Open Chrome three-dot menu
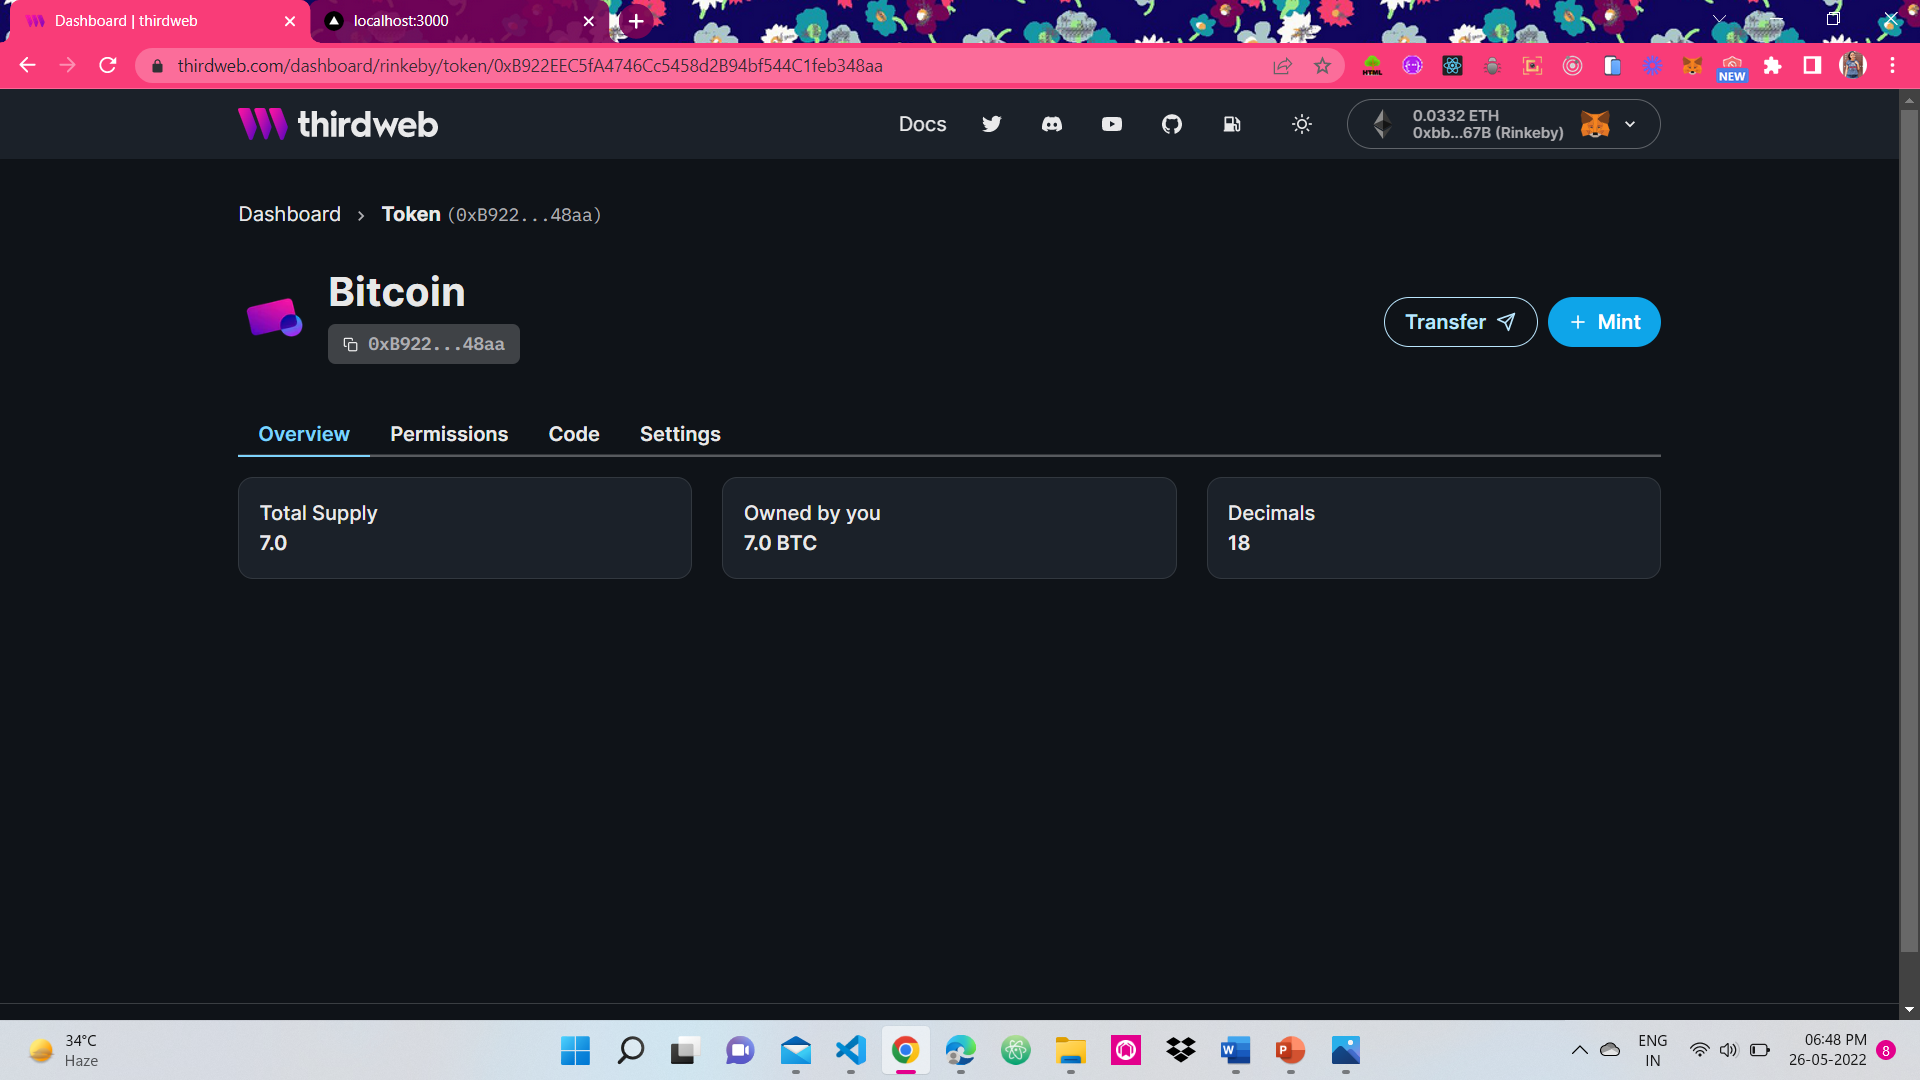1920x1080 pixels. pyautogui.click(x=1892, y=66)
